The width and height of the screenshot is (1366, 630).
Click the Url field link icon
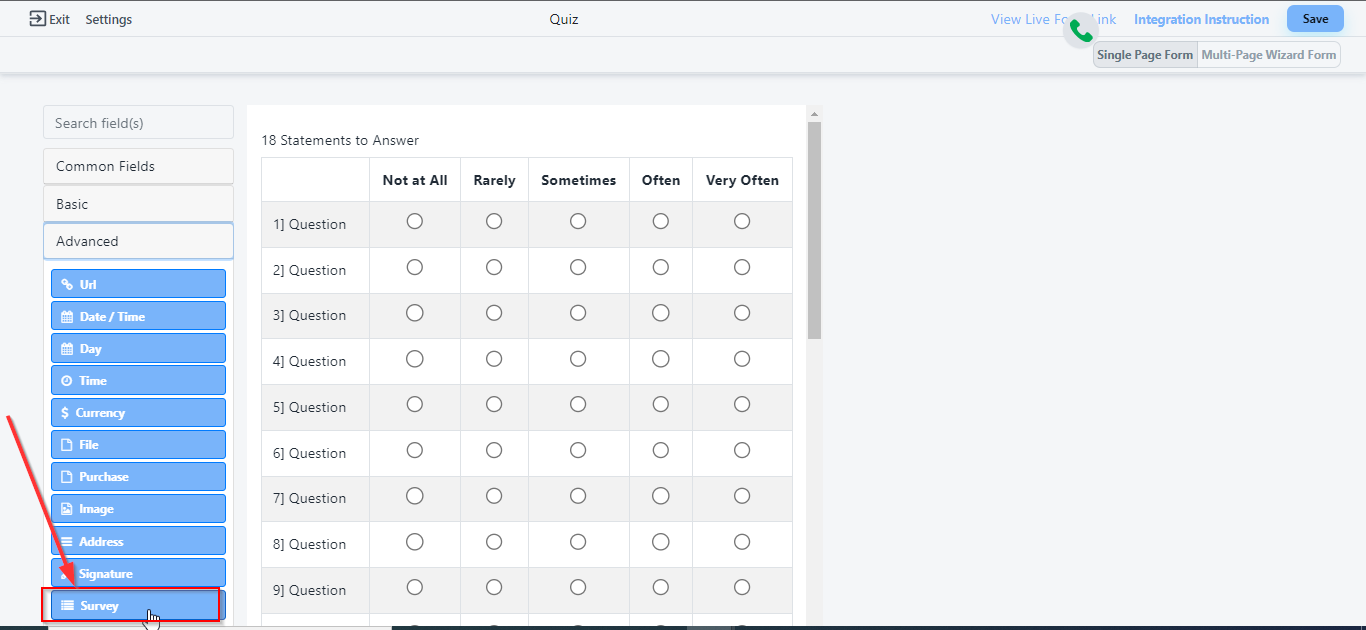(67, 284)
